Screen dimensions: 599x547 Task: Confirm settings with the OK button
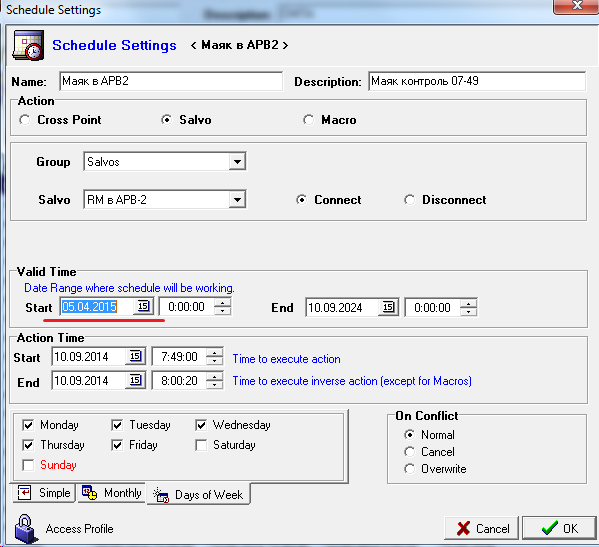559,528
